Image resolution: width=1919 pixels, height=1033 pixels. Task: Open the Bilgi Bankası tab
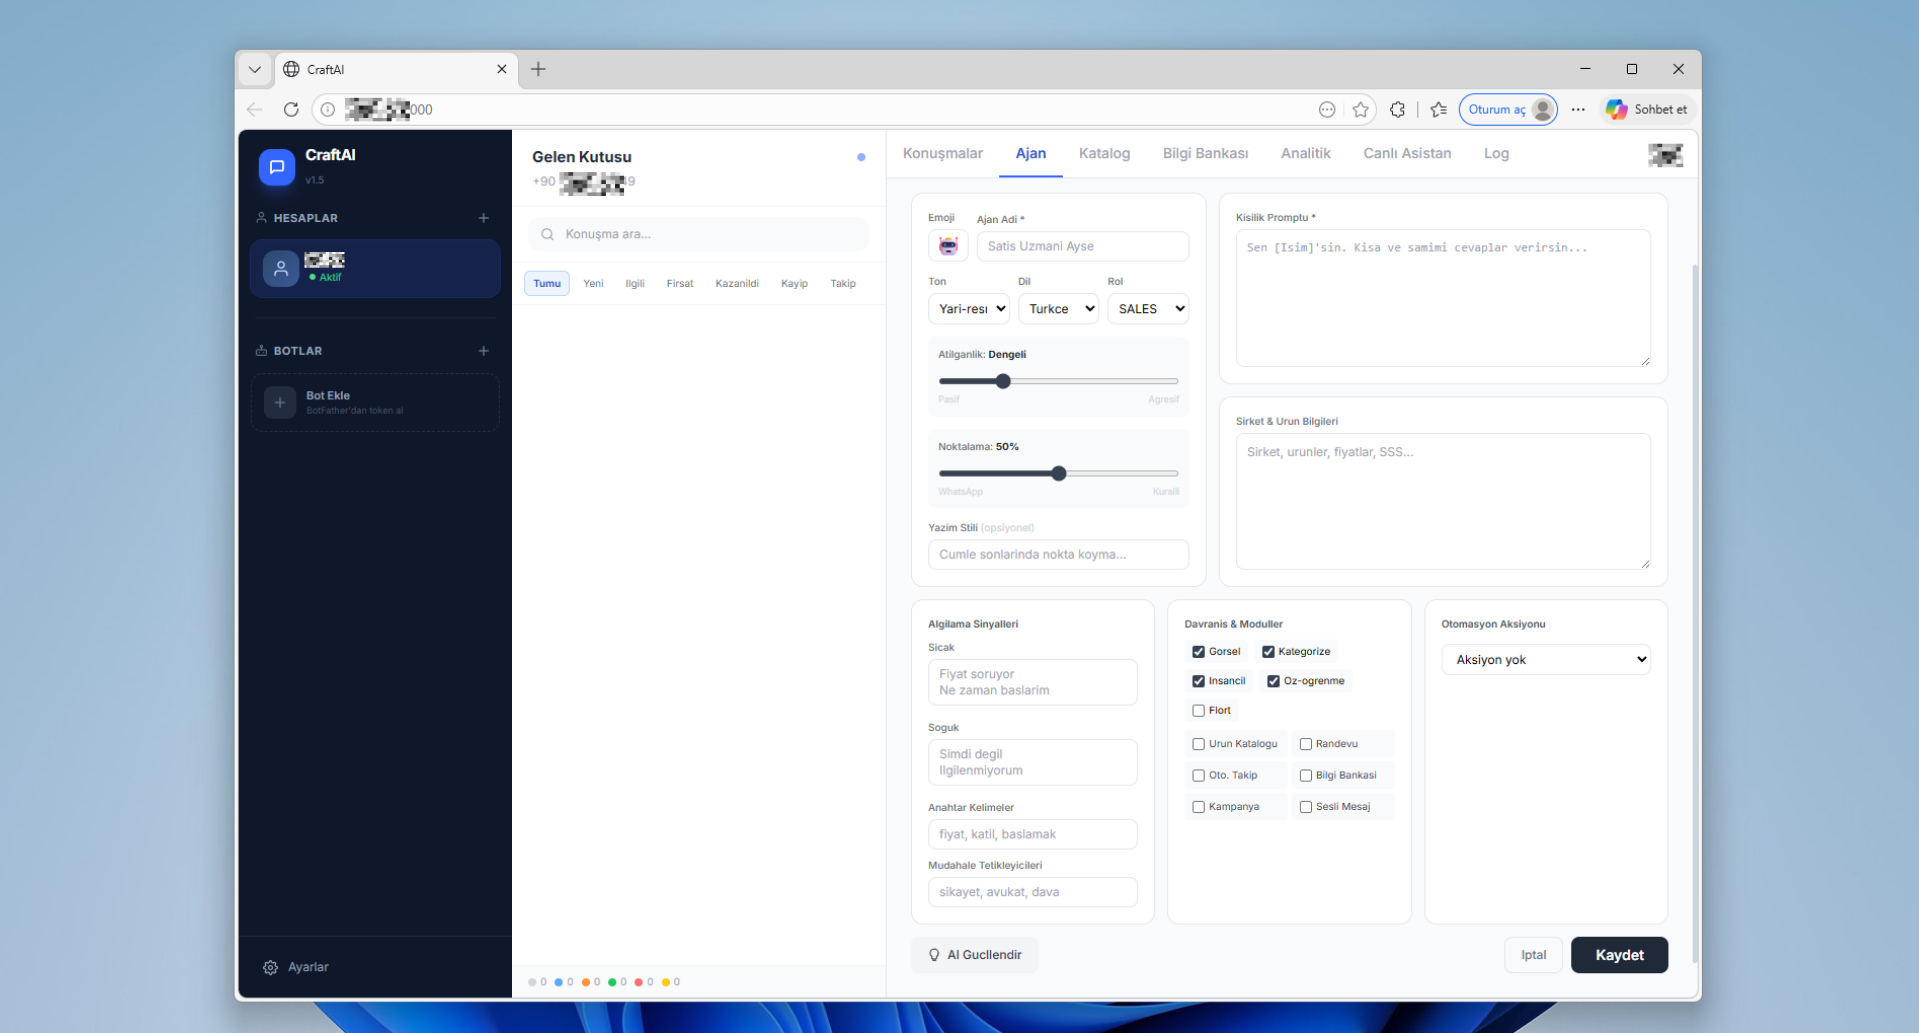pos(1205,154)
